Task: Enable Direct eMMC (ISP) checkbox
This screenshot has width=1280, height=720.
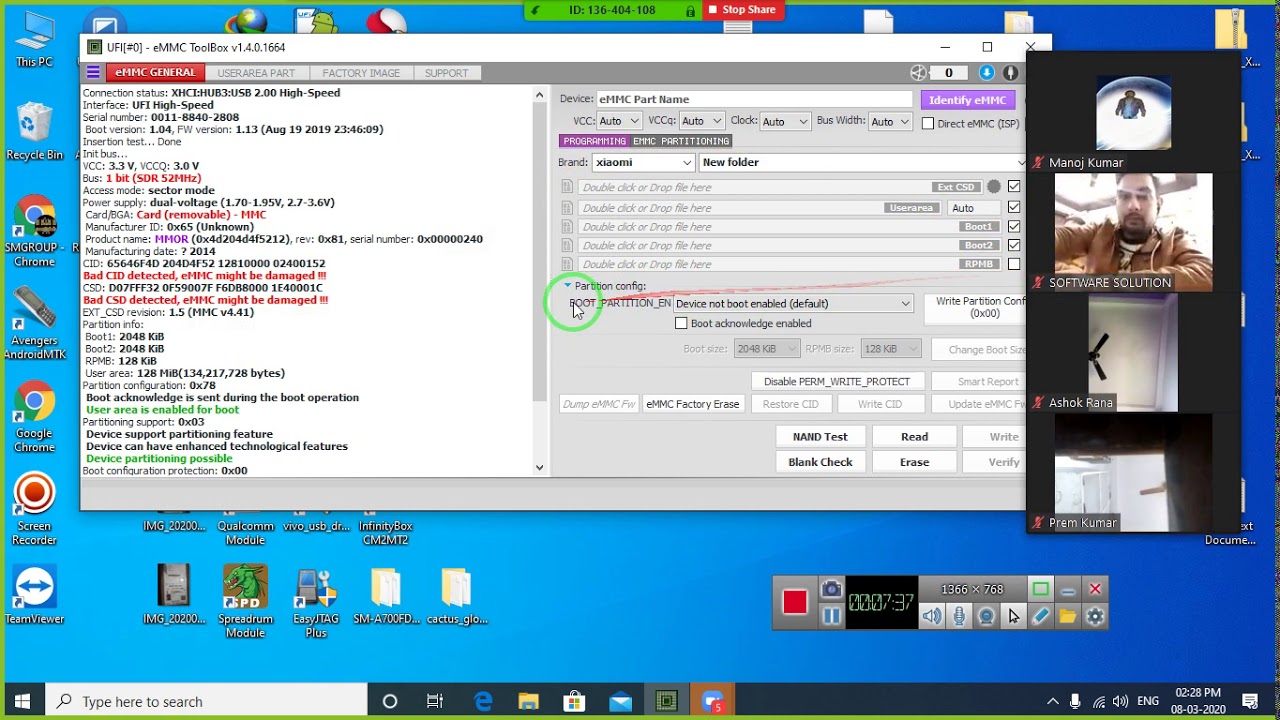Action: [928, 123]
